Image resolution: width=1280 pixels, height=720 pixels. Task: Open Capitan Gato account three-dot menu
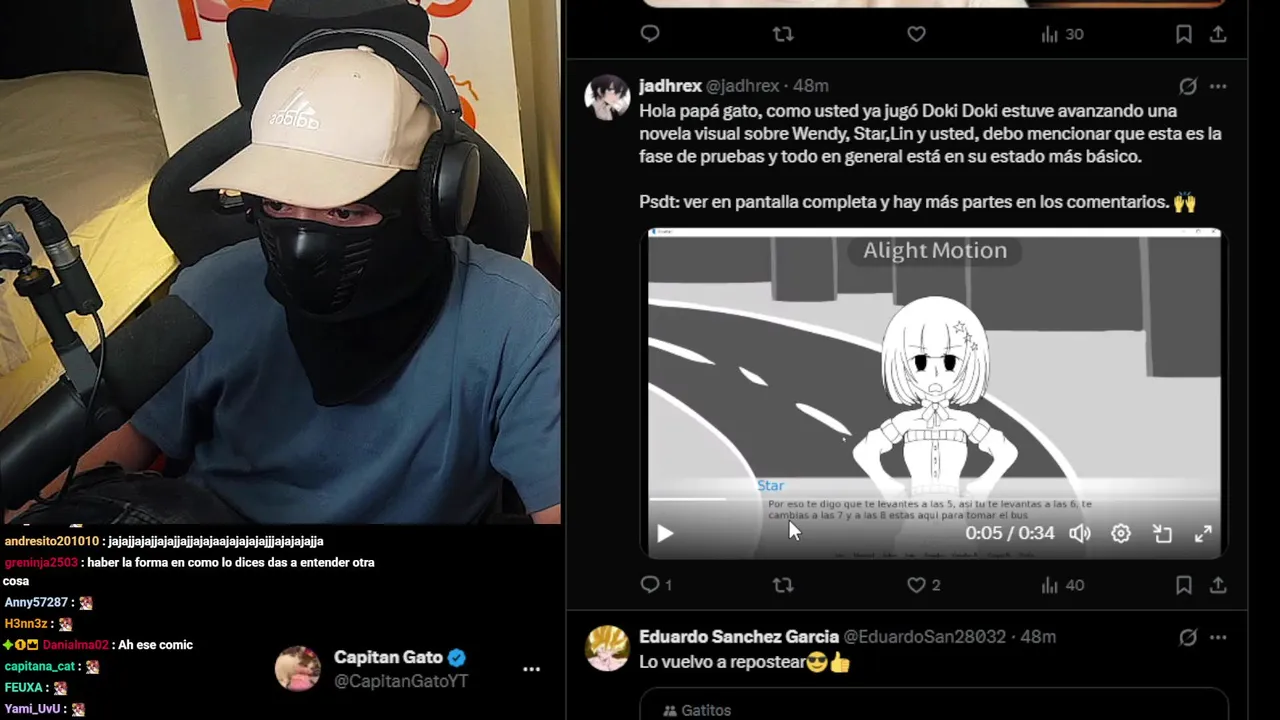point(531,669)
